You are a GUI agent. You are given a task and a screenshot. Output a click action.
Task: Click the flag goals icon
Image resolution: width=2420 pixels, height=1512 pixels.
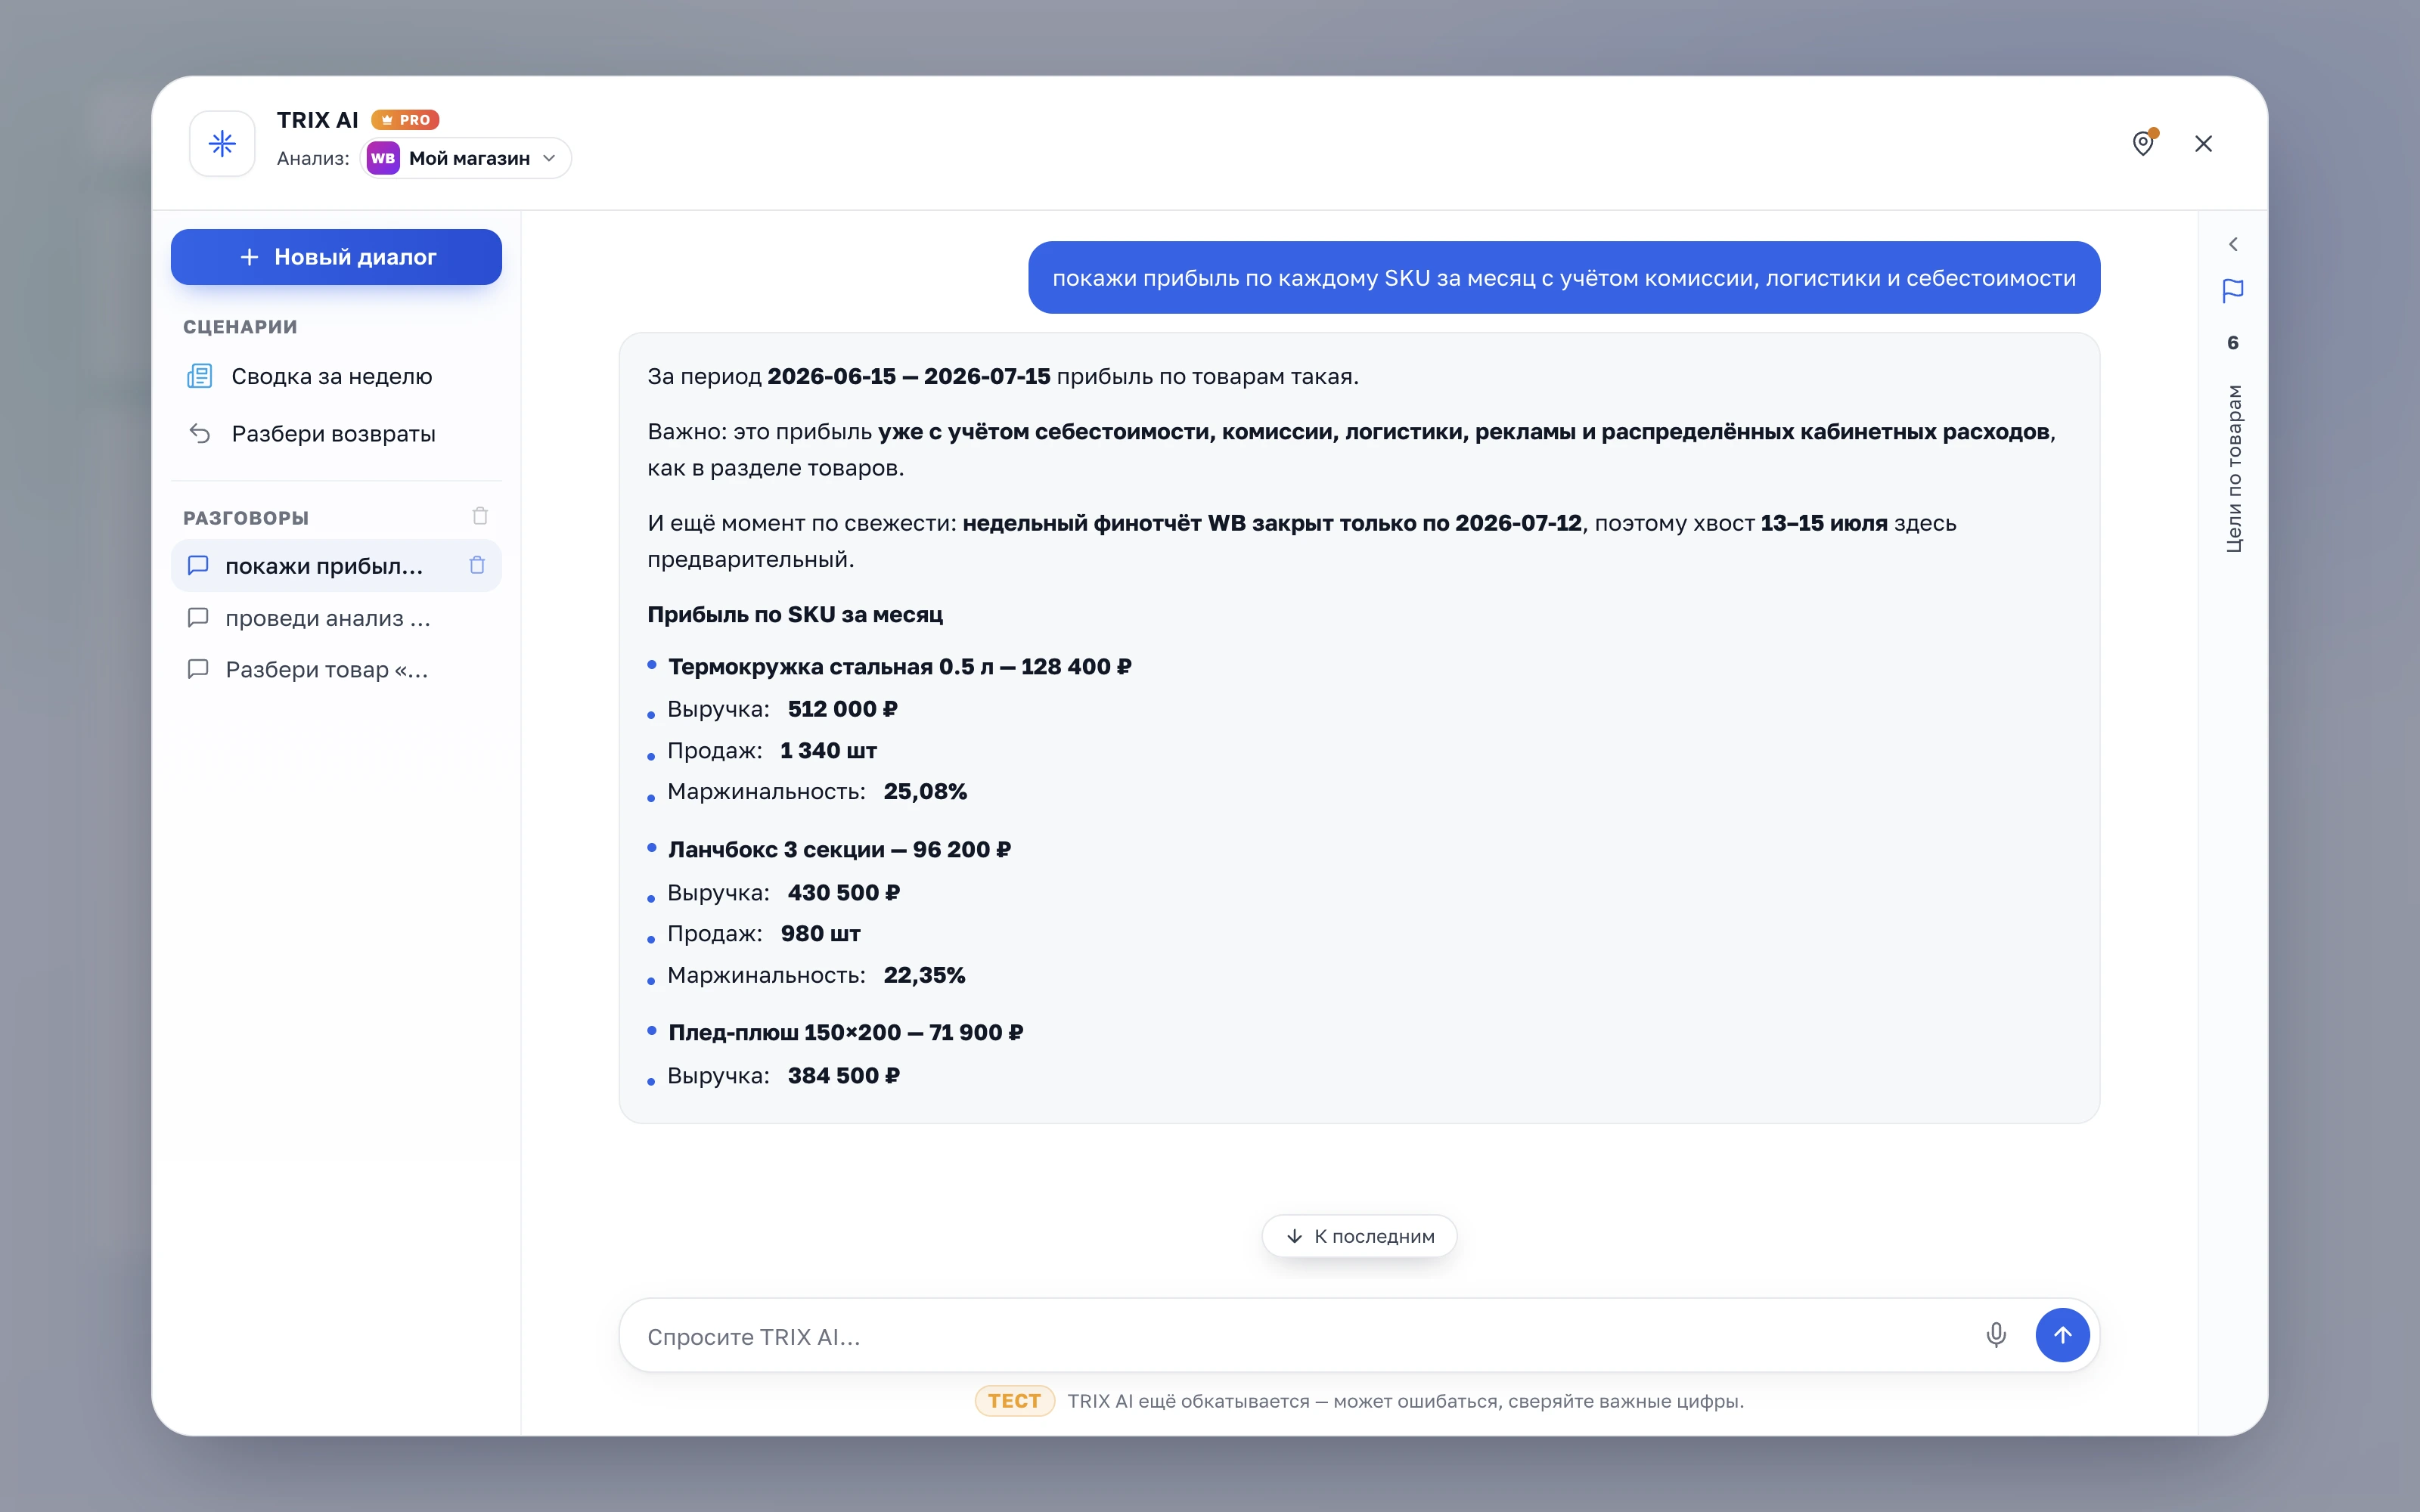(2233, 291)
